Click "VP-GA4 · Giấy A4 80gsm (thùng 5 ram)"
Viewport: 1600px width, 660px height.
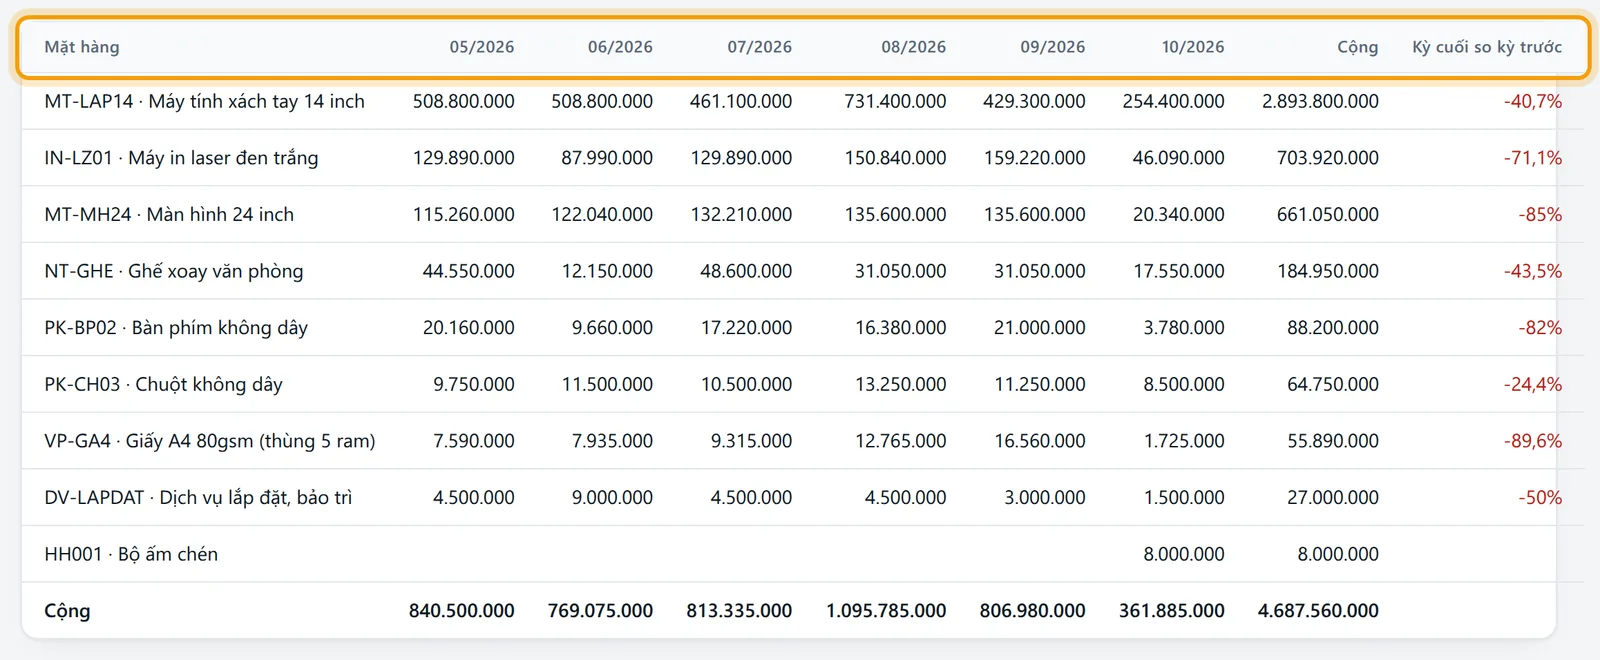pyautogui.click(x=210, y=441)
